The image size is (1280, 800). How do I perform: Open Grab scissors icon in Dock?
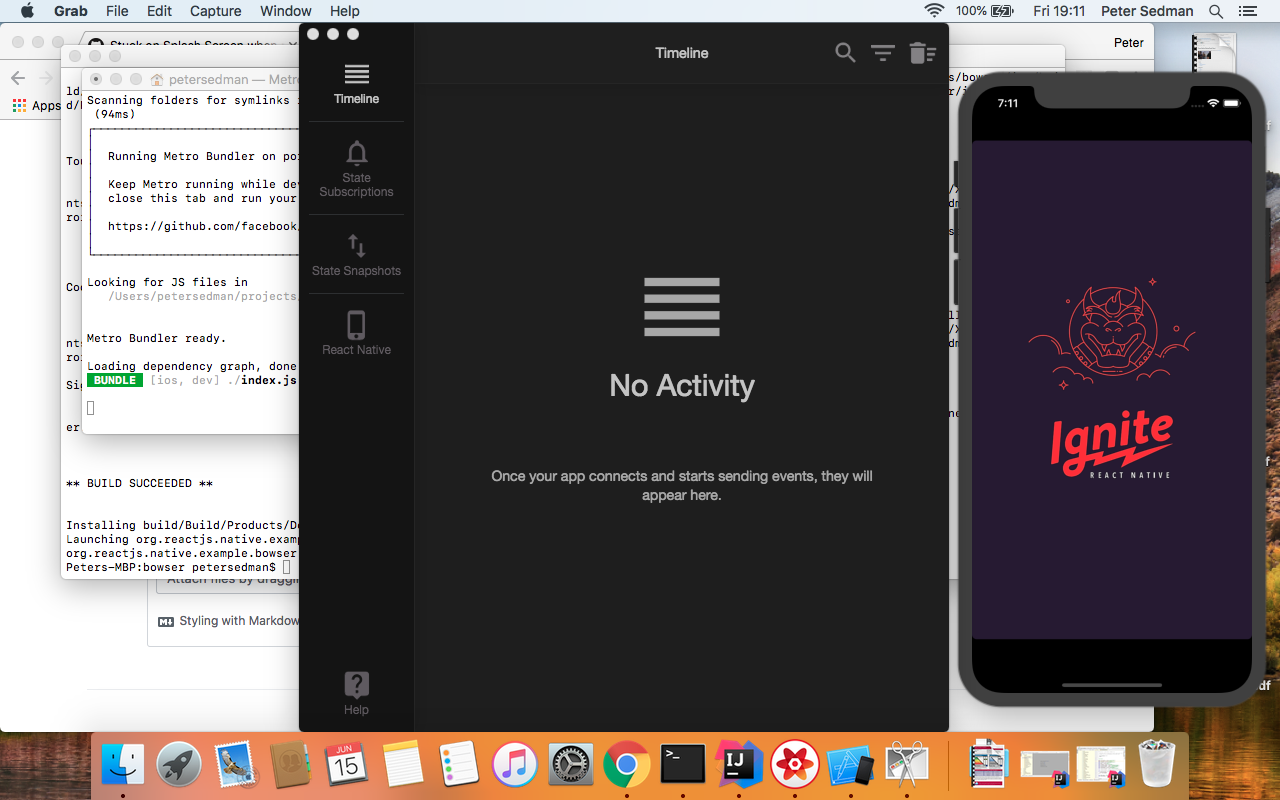(x=908, y=766)
